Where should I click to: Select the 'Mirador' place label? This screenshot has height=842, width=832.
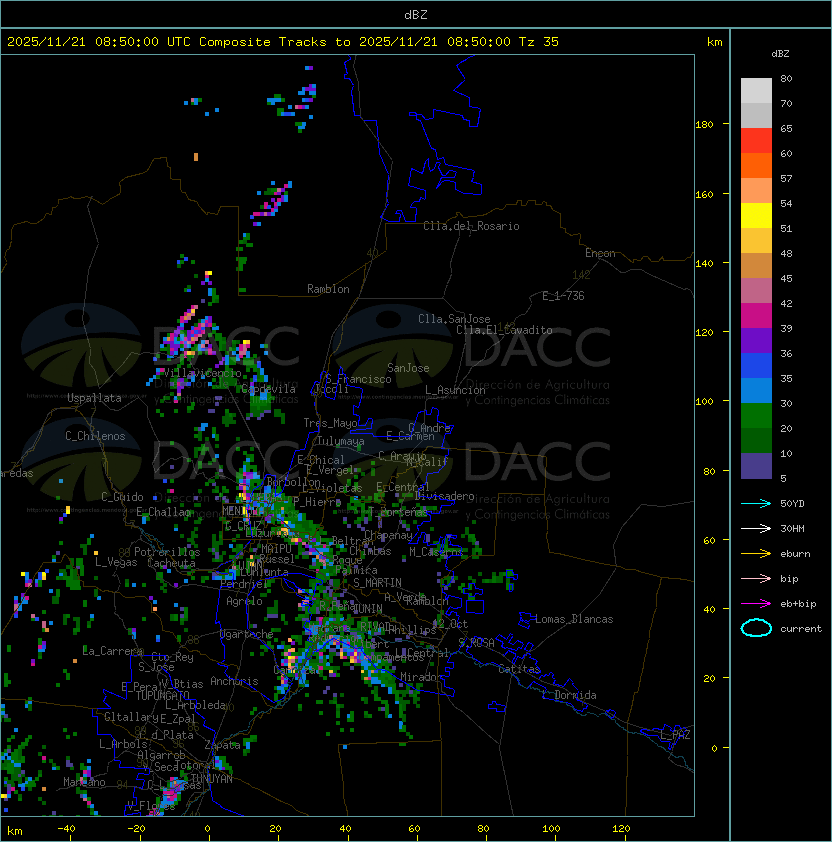422,677
